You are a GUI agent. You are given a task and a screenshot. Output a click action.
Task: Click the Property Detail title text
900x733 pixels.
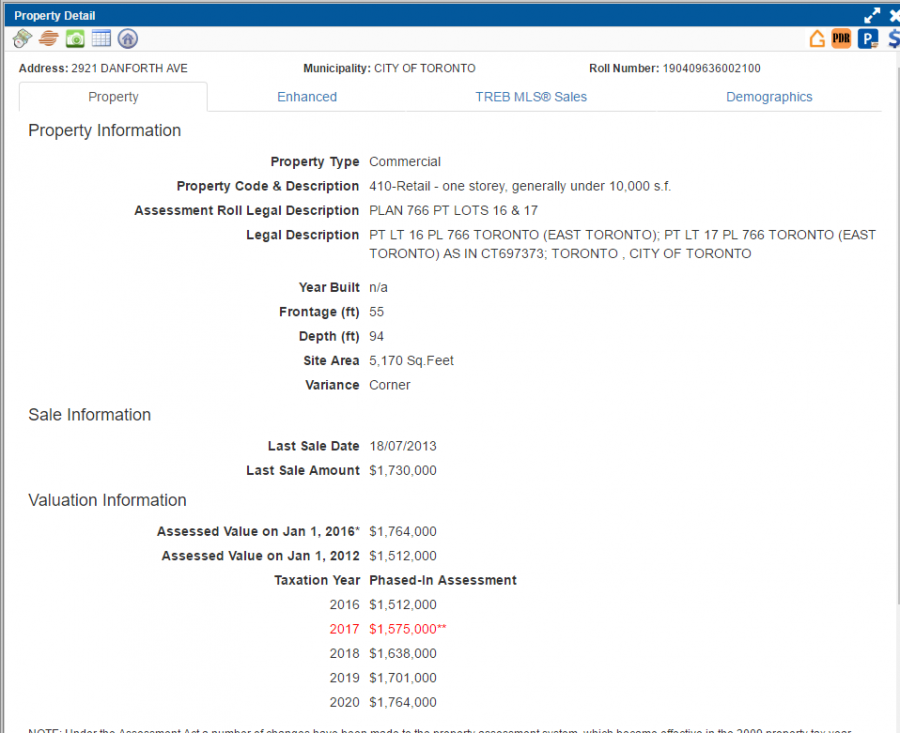click(55, 15)
